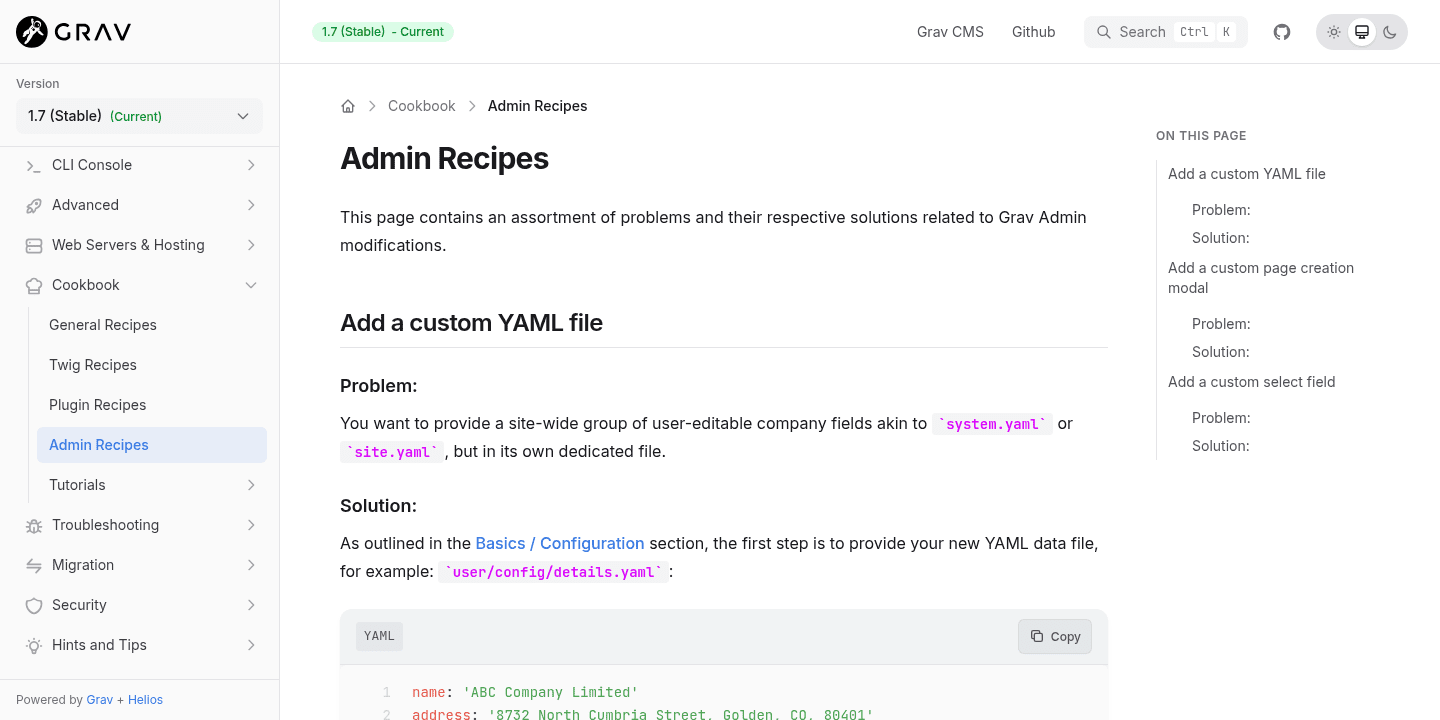Open the version selector dropdown
Viewport: 1440px width, 720px height.
138,116
